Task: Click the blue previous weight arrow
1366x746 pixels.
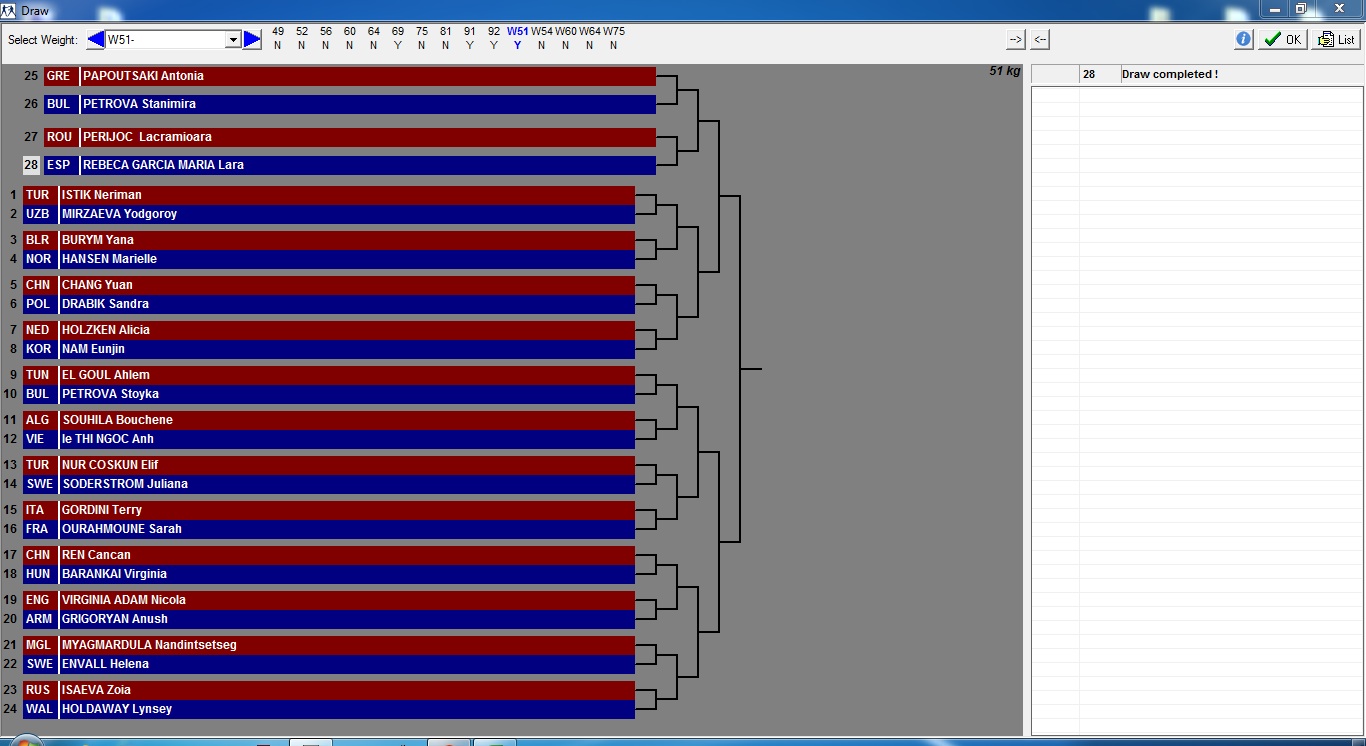Action: point(95,39)
